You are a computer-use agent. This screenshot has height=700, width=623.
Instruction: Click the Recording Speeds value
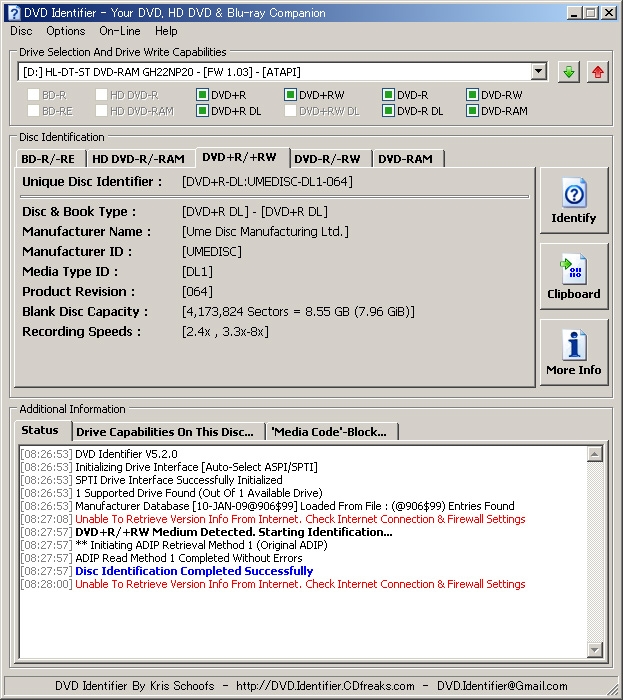pos(225,332)
